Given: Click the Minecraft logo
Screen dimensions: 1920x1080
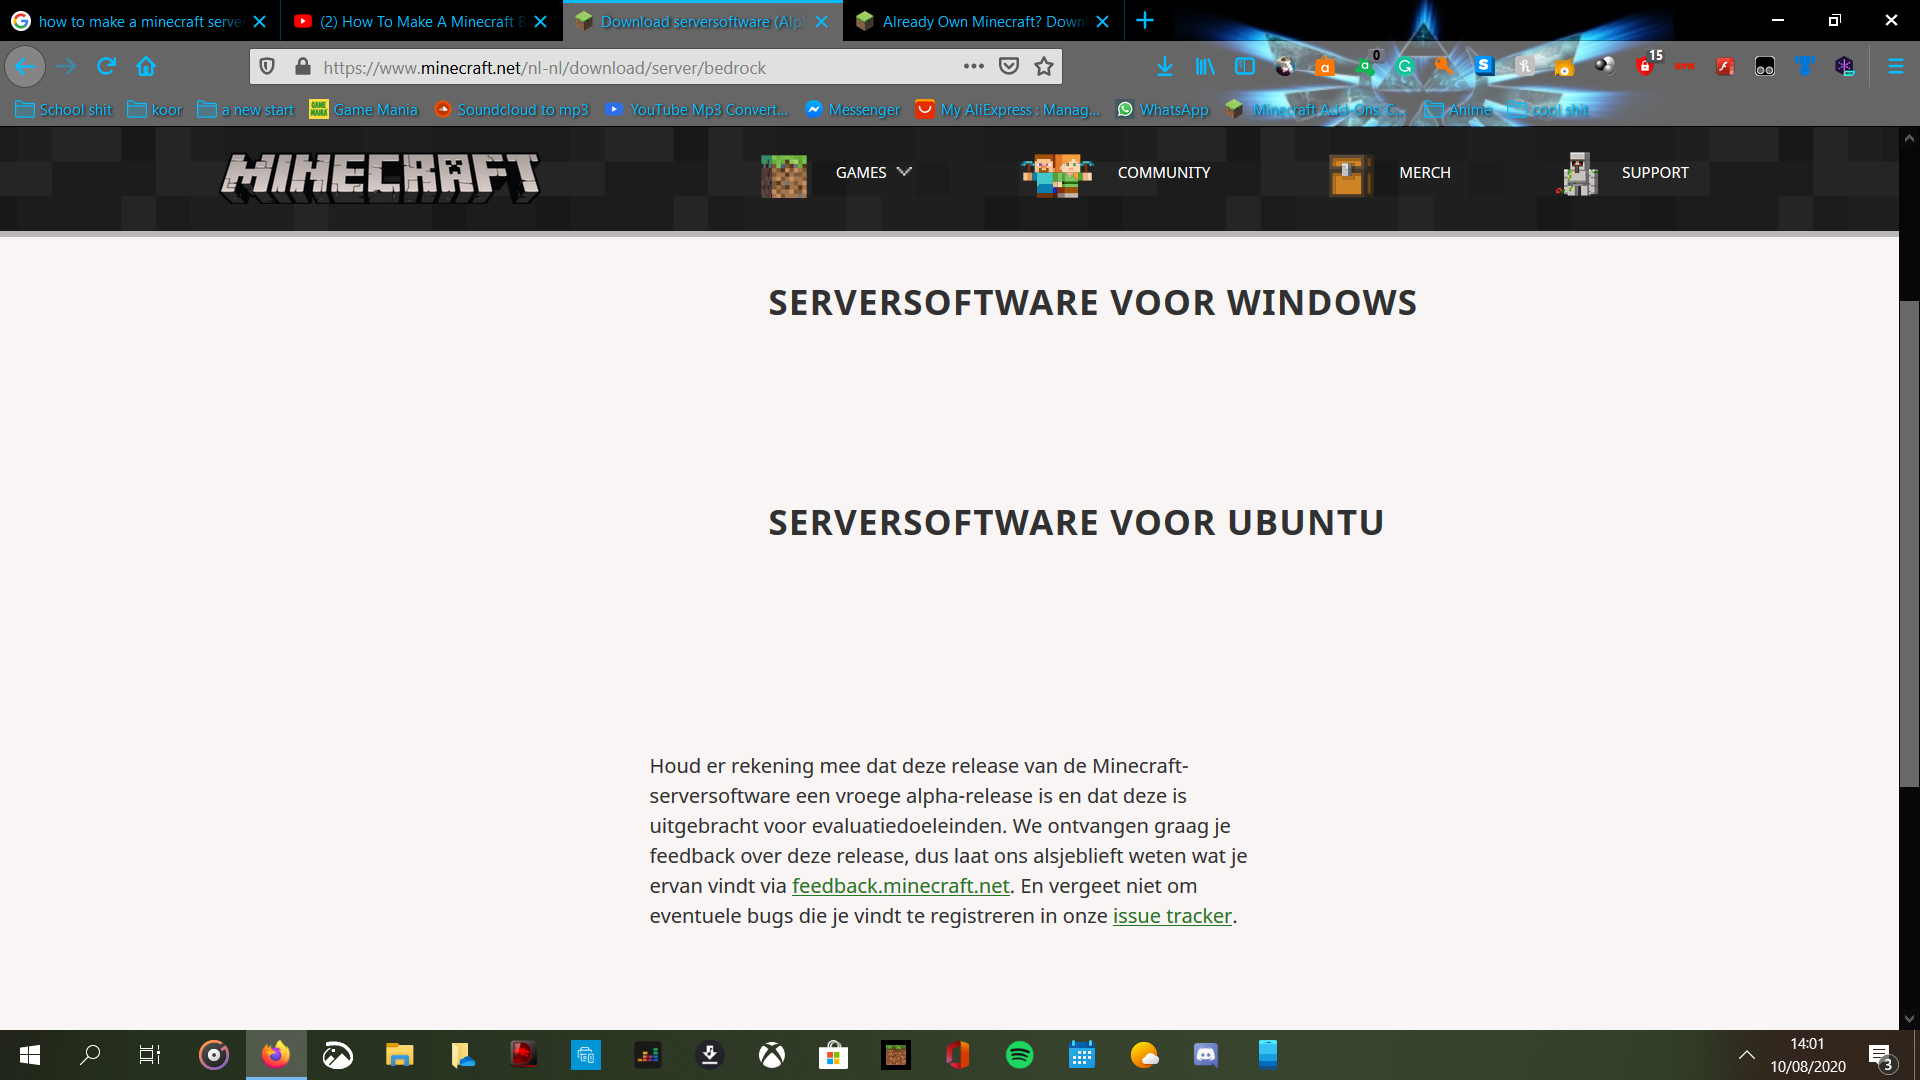Looking at the screenshot, I should (379, 176).
